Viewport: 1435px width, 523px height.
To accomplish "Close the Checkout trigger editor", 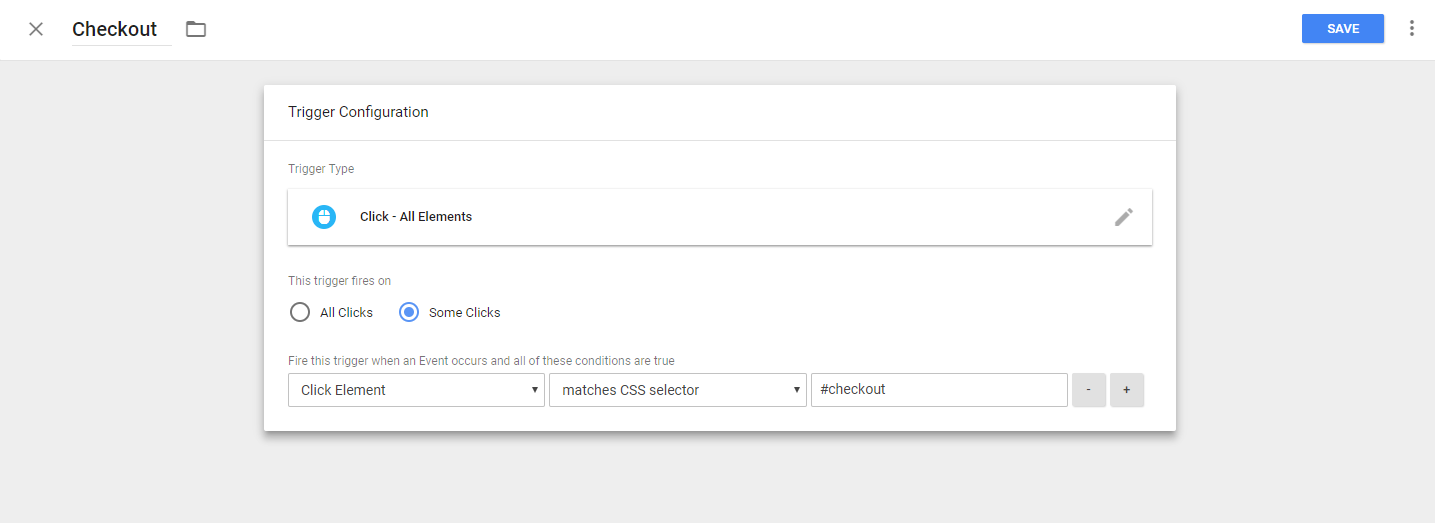I will (36, 29).
